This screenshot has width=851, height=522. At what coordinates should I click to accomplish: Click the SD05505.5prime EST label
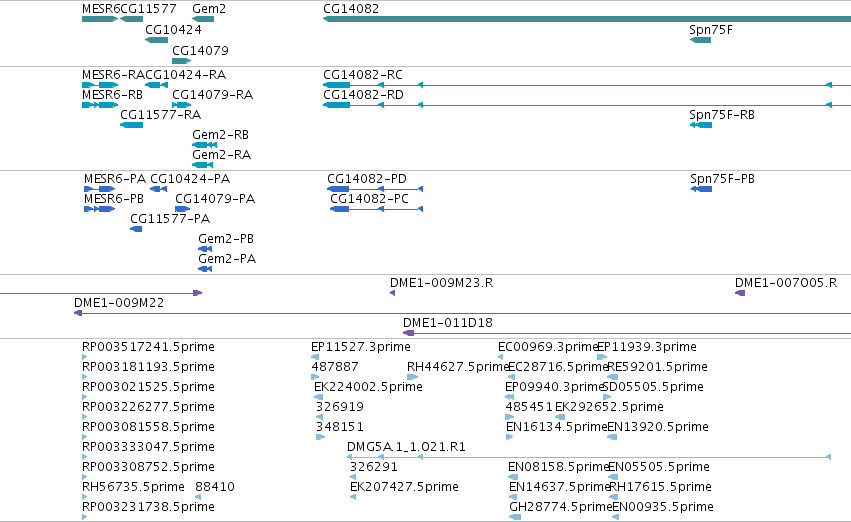tap(653, 387)
